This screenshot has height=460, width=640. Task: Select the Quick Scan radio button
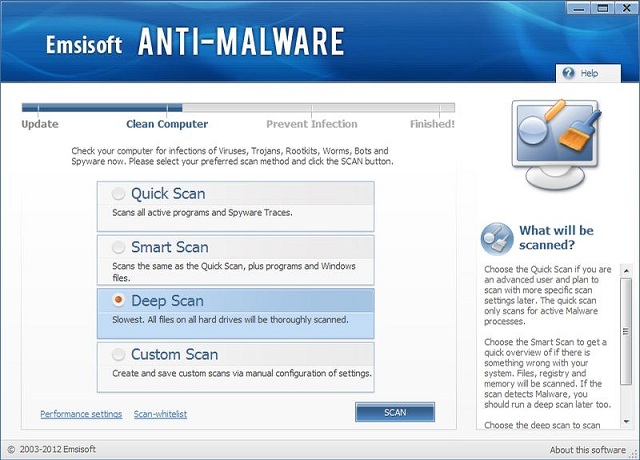118,193
